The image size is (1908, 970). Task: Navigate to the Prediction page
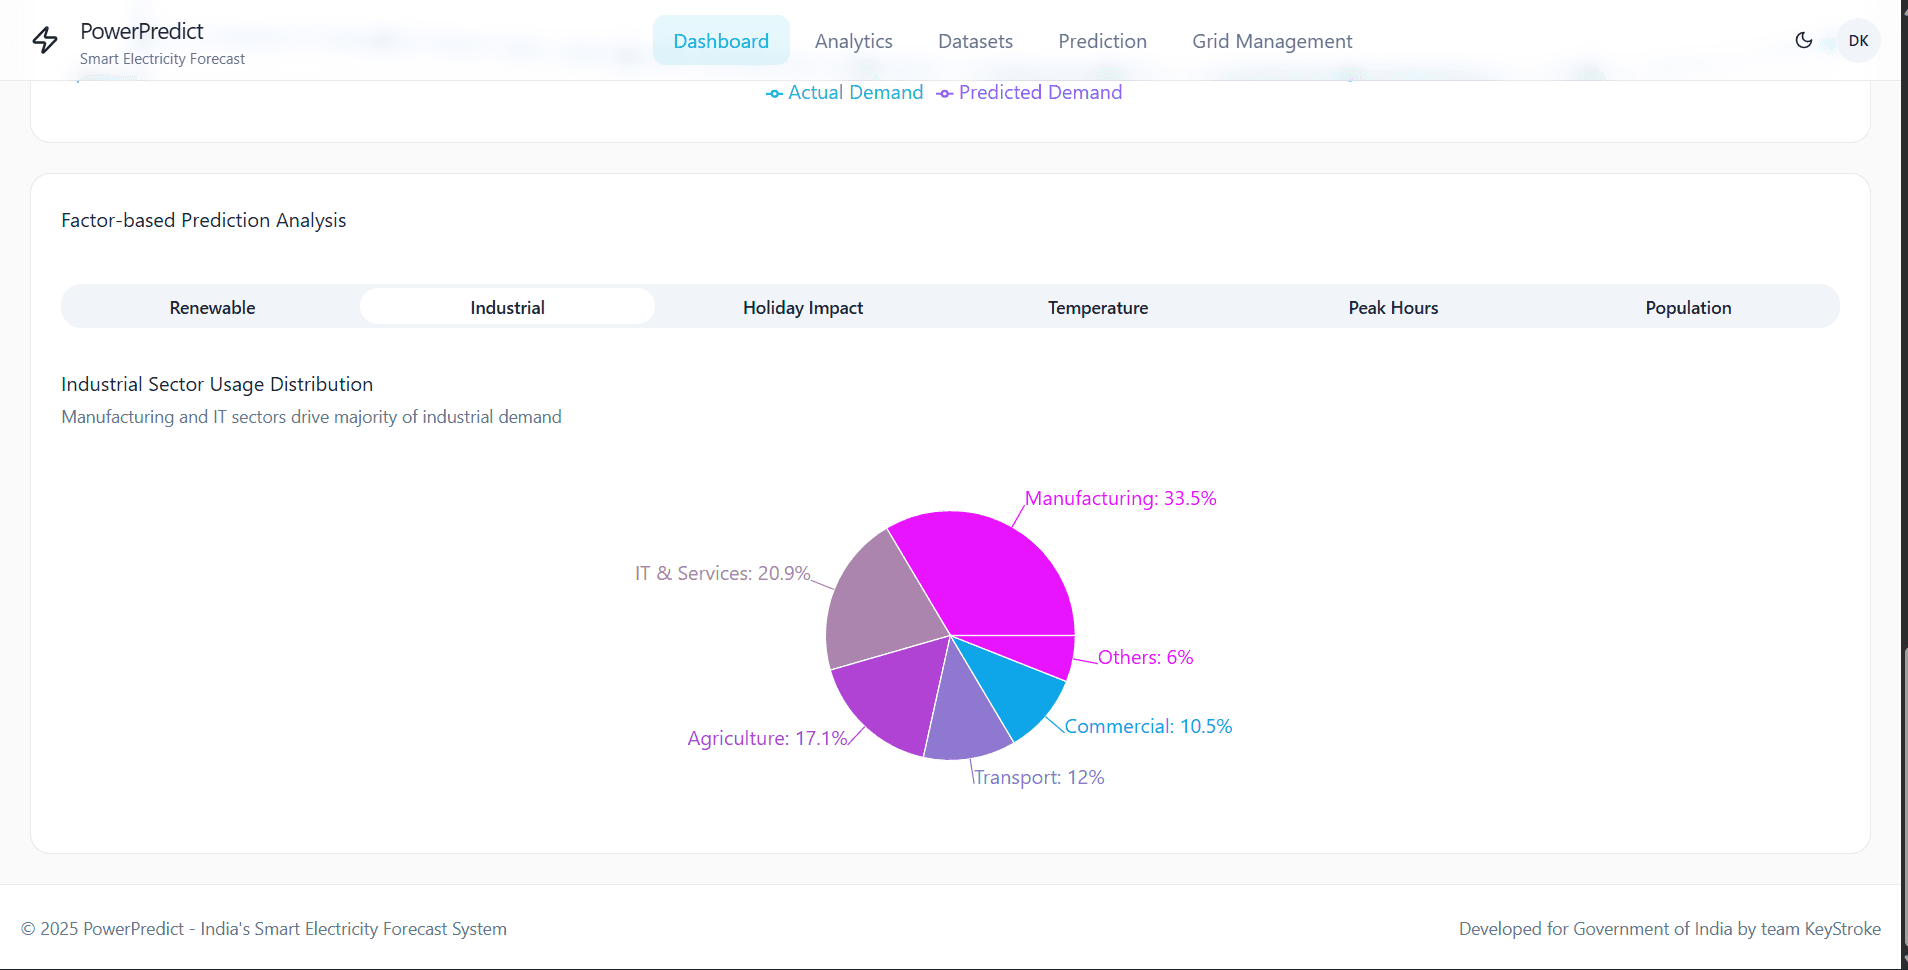coord(1102,41)
